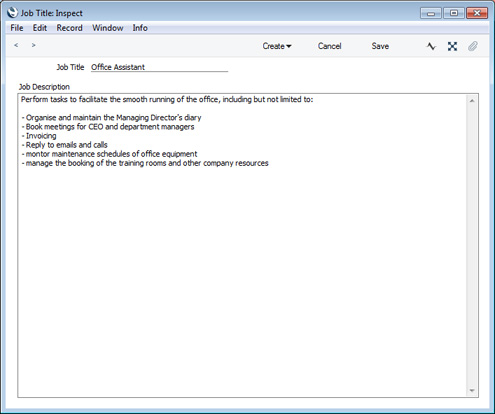Click the scrollbar up arrow
The width and height of the screenshot is (495, 414).
(472, 101)
